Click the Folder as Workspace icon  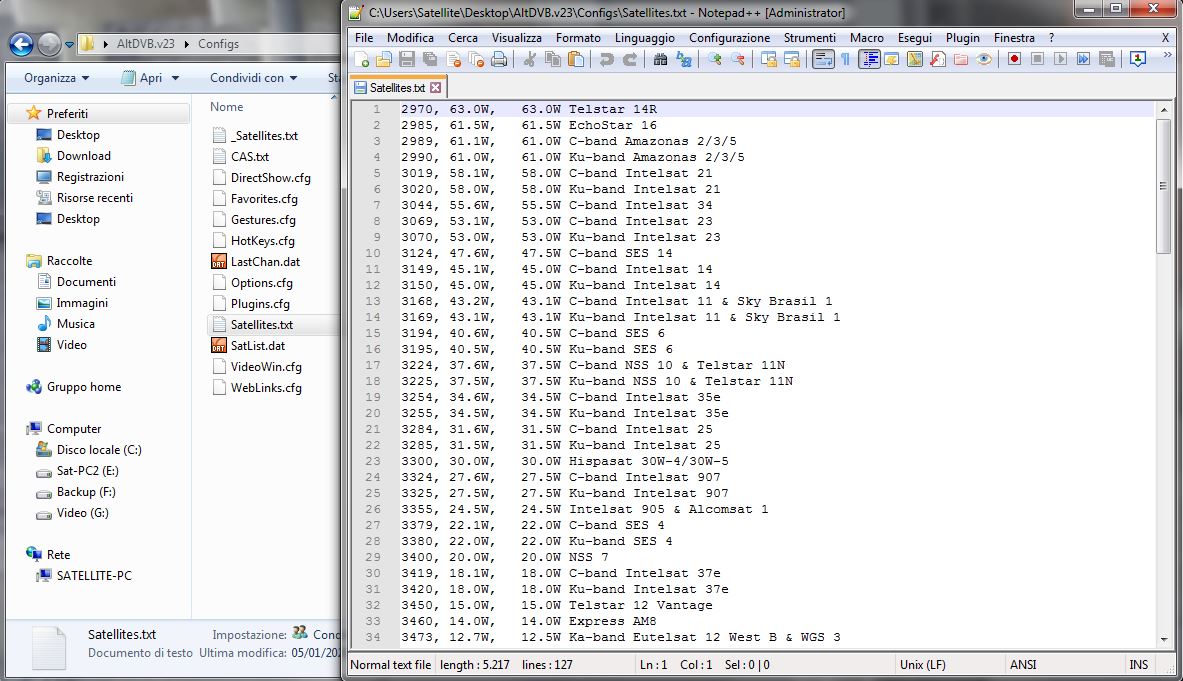961,60
